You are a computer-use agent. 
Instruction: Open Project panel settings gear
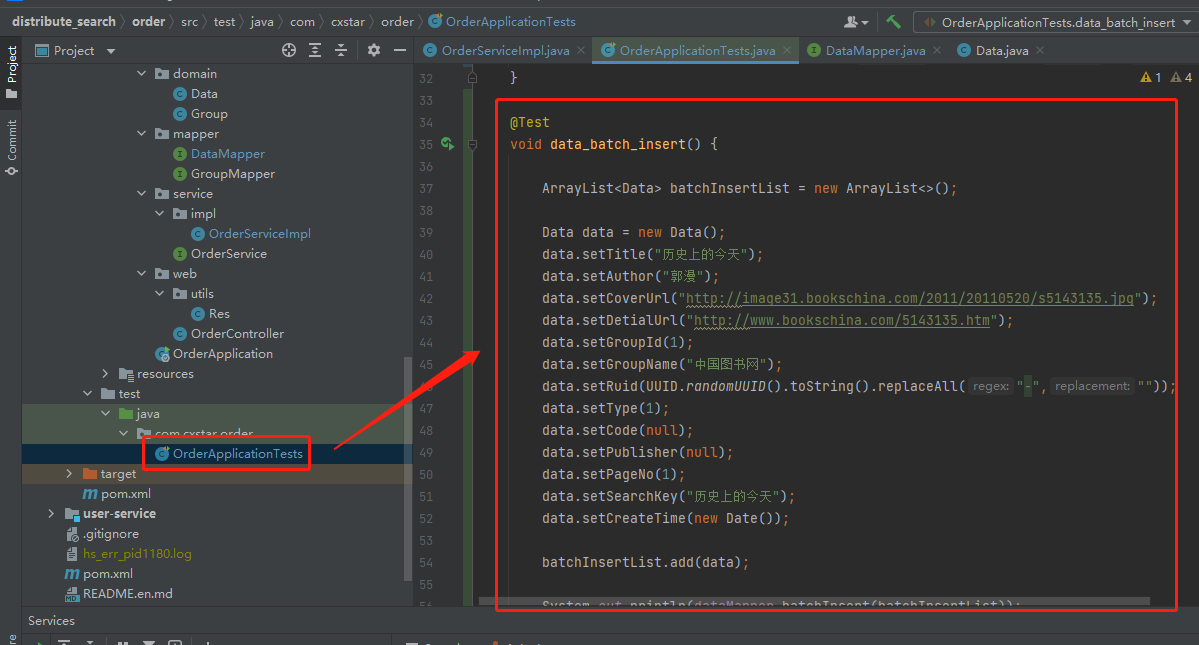tap(373, 50)
